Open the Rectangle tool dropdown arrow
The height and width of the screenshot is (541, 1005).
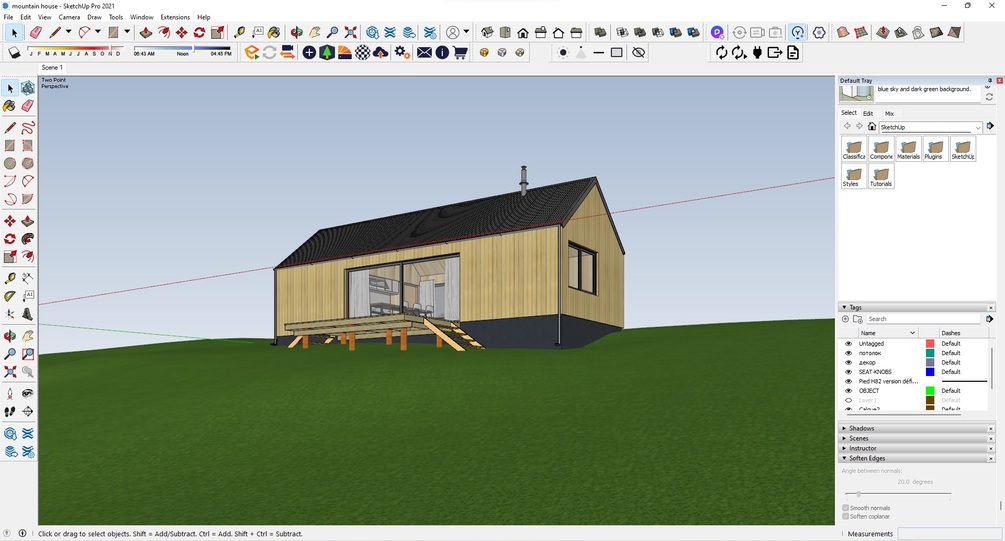127,31
